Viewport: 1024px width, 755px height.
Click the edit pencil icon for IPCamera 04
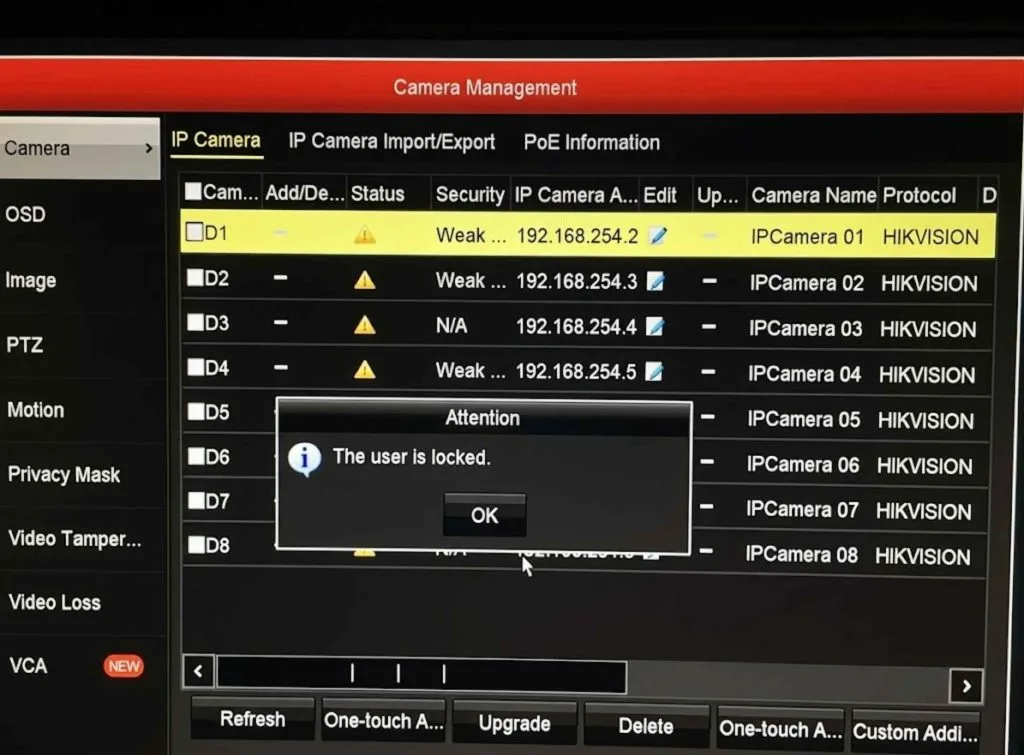click(x=654, y=372)
